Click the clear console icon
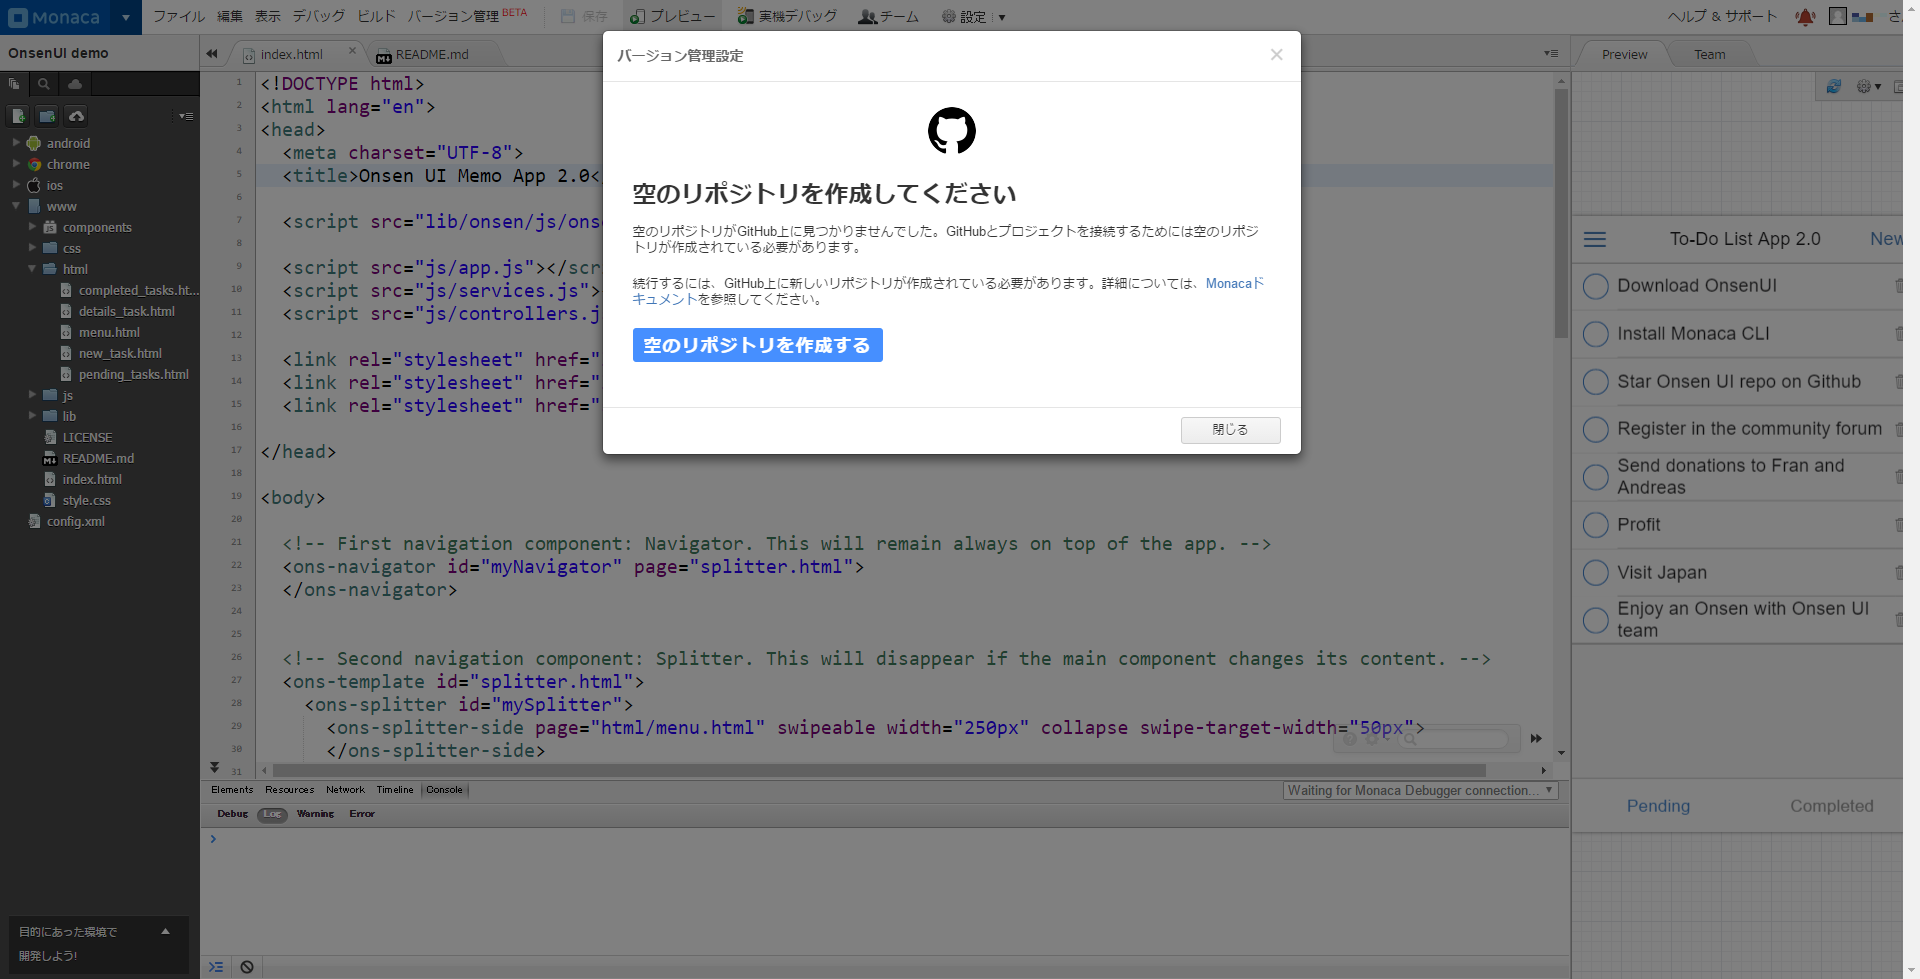Viewport: 1920px width, 979px height. (247, 967)
